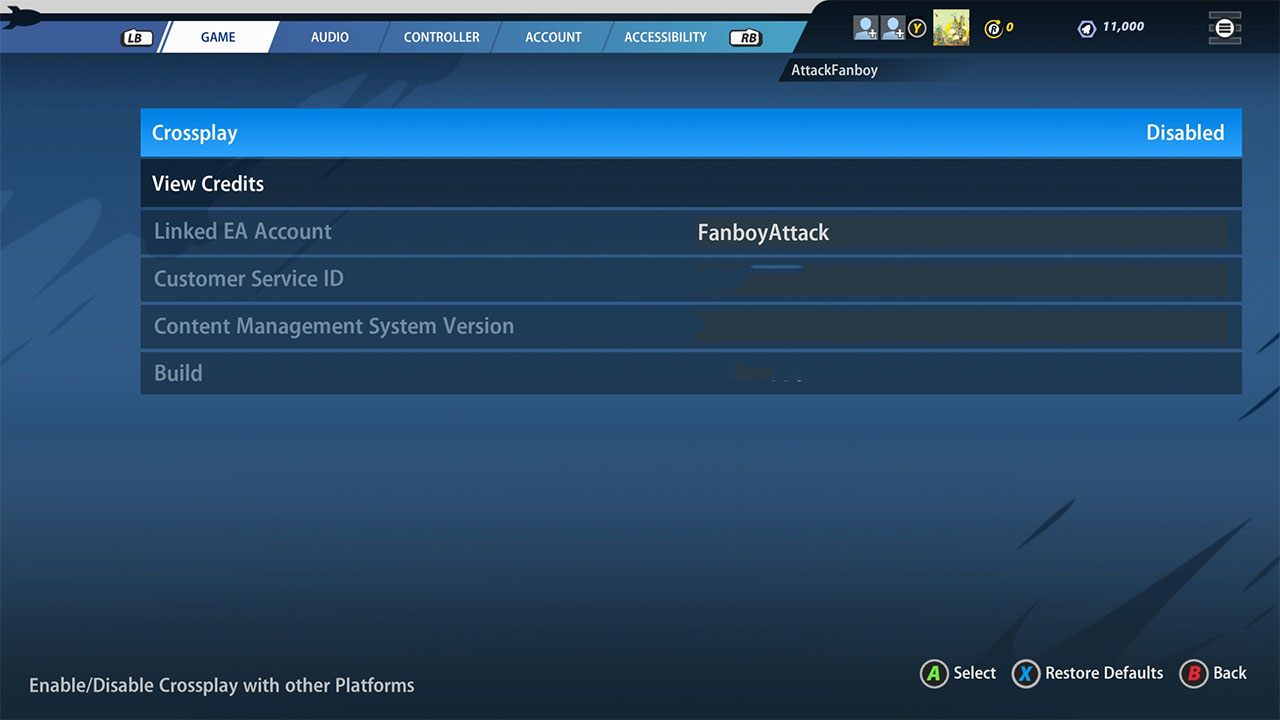Open the hamburger menu icon
Image resolution: width=1280 pixels, height=720 pixels.
[1225, 28]
